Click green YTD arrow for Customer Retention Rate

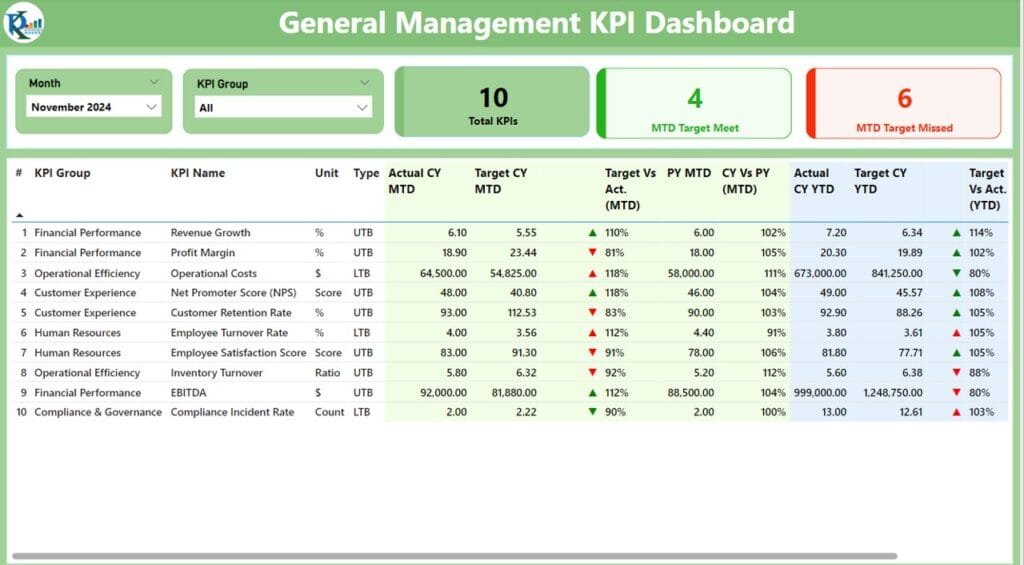coord(957,312)
